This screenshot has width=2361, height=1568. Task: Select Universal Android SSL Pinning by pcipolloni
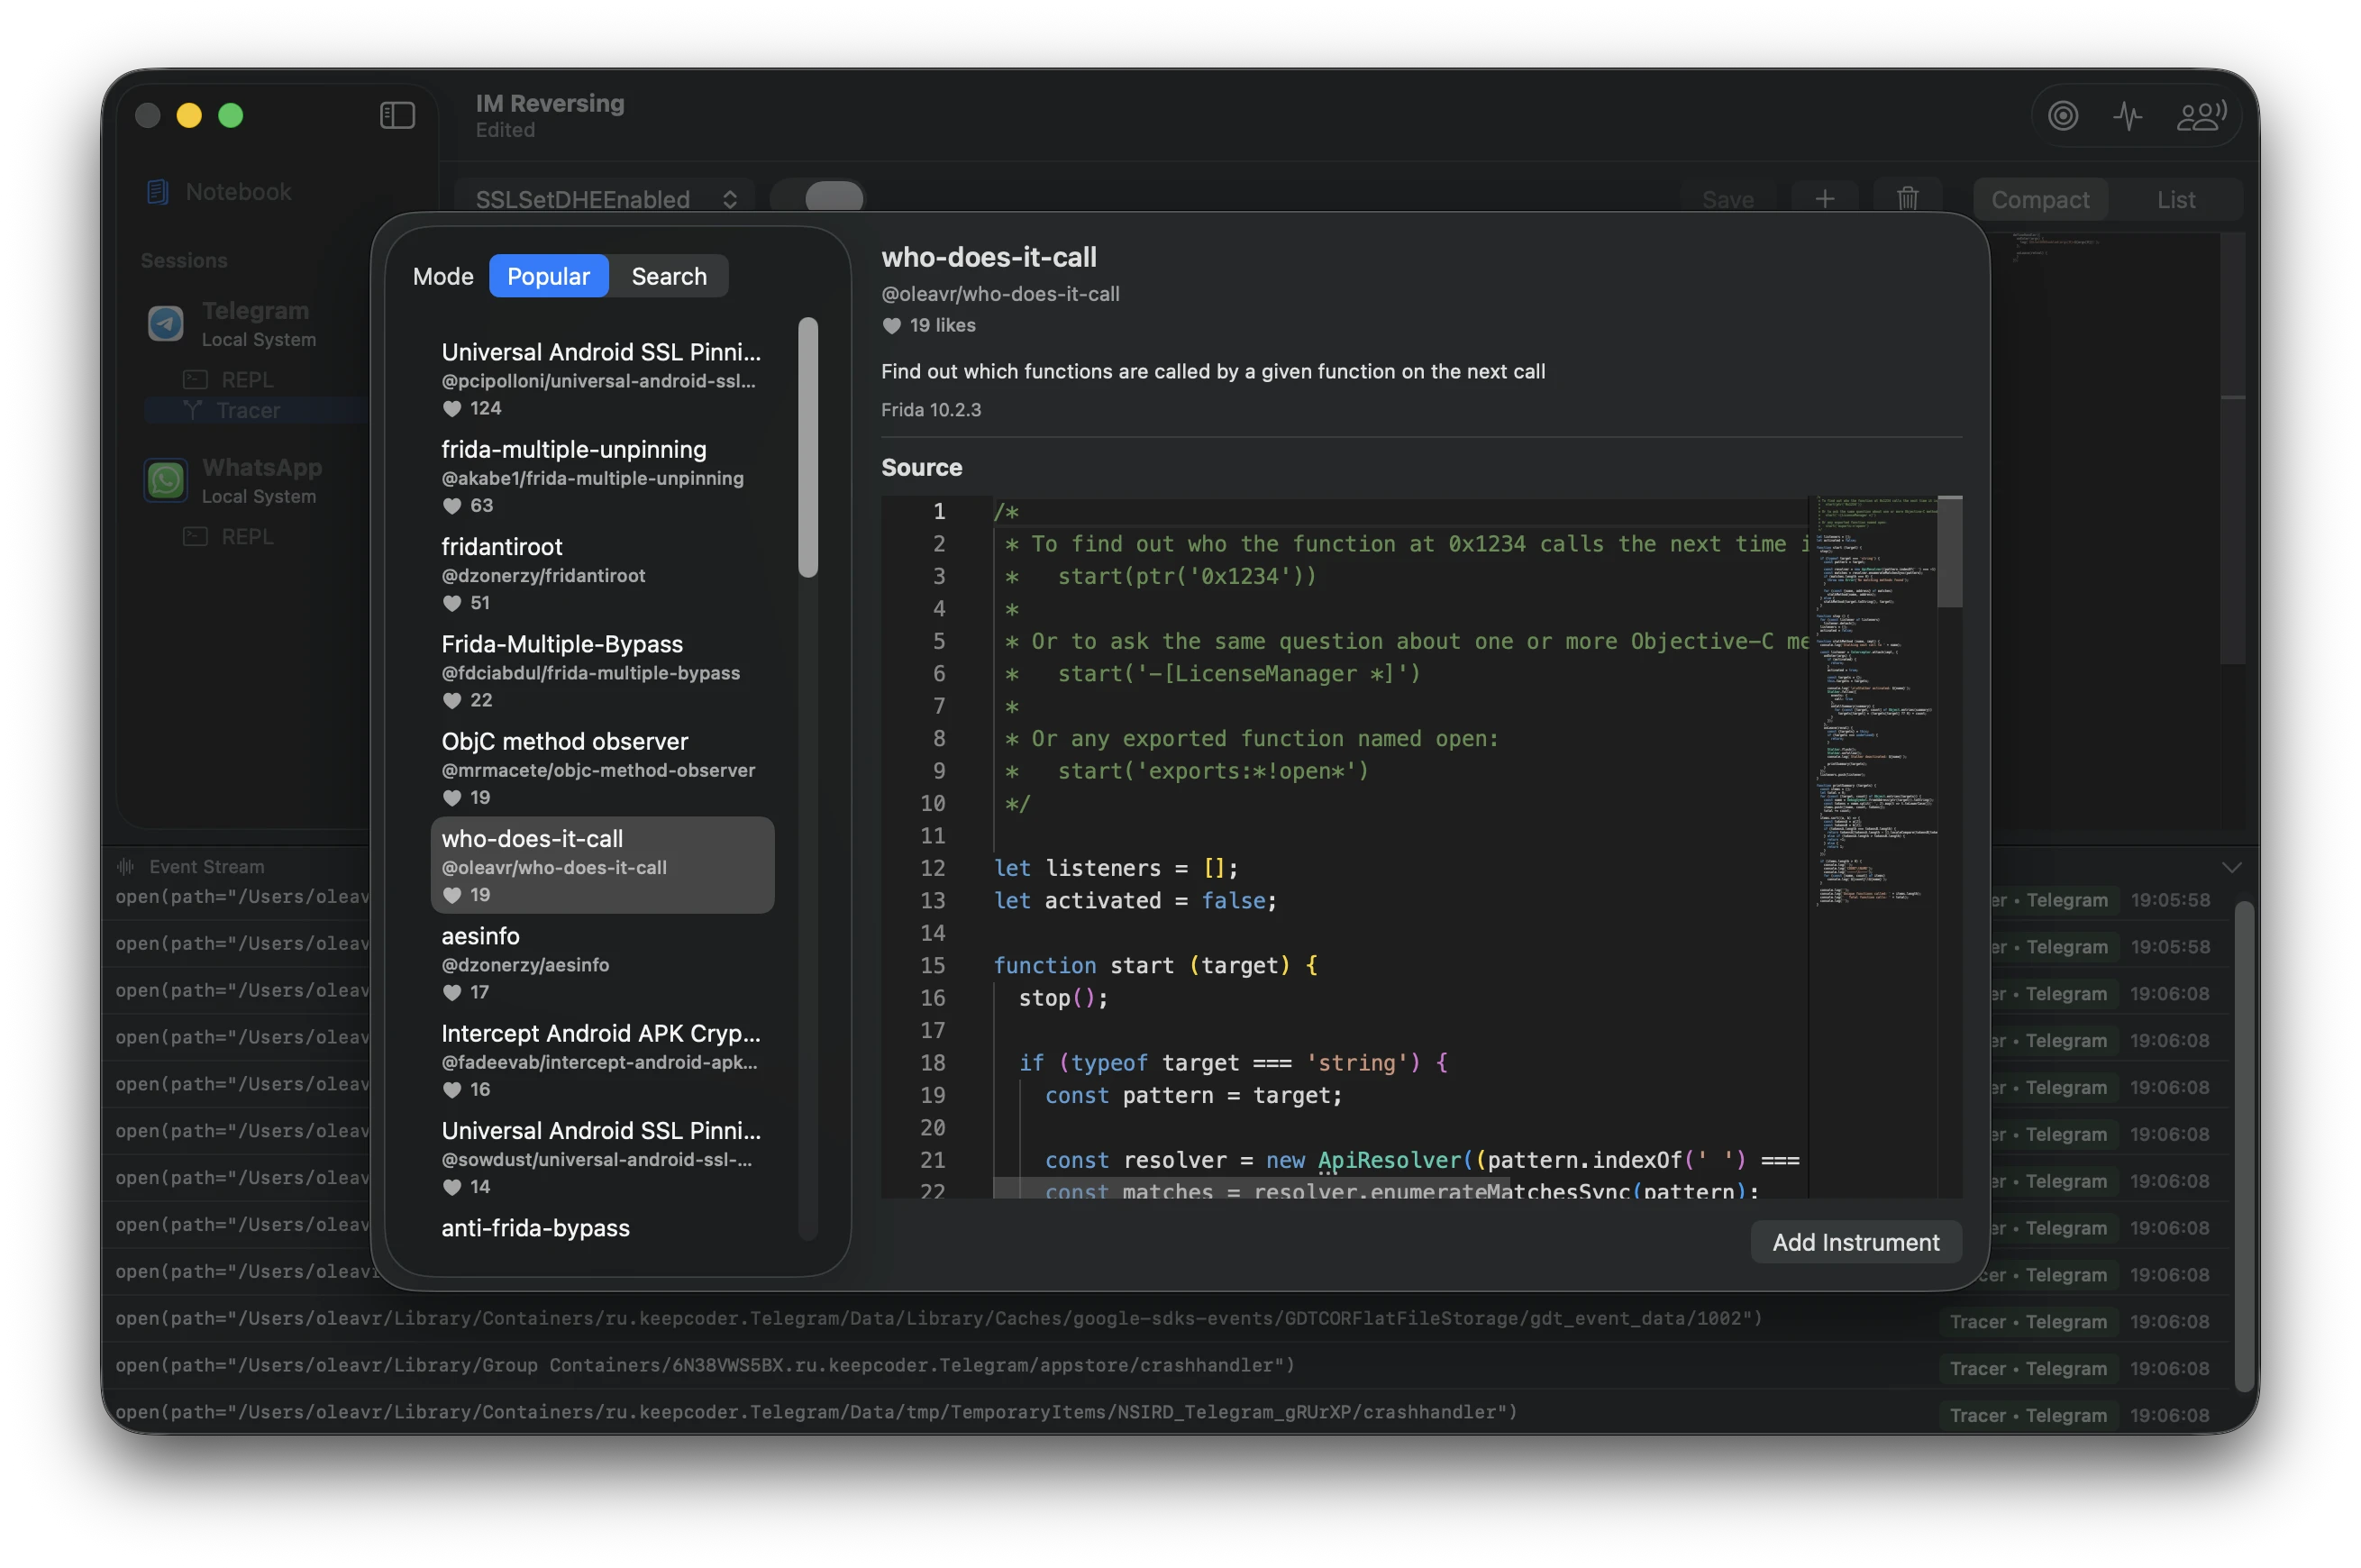(602, 379)
